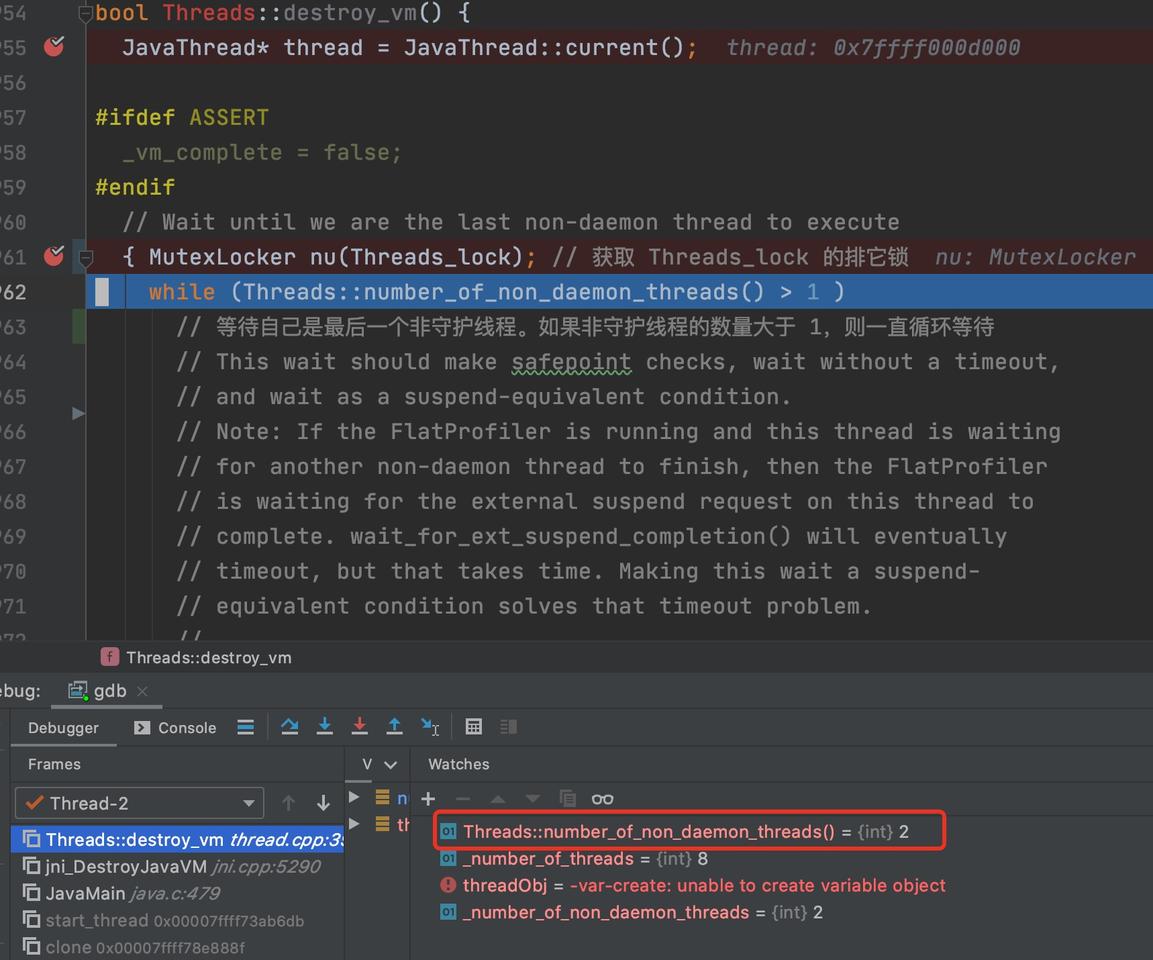Go to the next frame with down arrow
Image resolution: width=1153 pixels, height=960 pixels.
pos(323,803)
